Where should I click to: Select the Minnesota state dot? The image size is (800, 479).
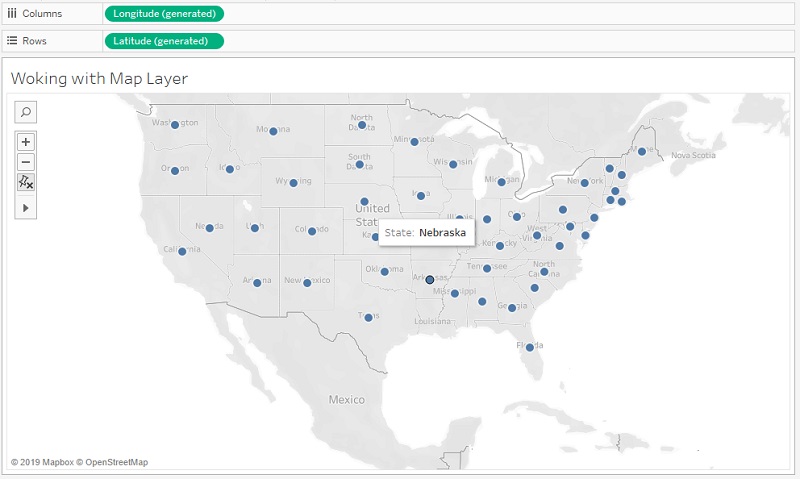[414, 142]
